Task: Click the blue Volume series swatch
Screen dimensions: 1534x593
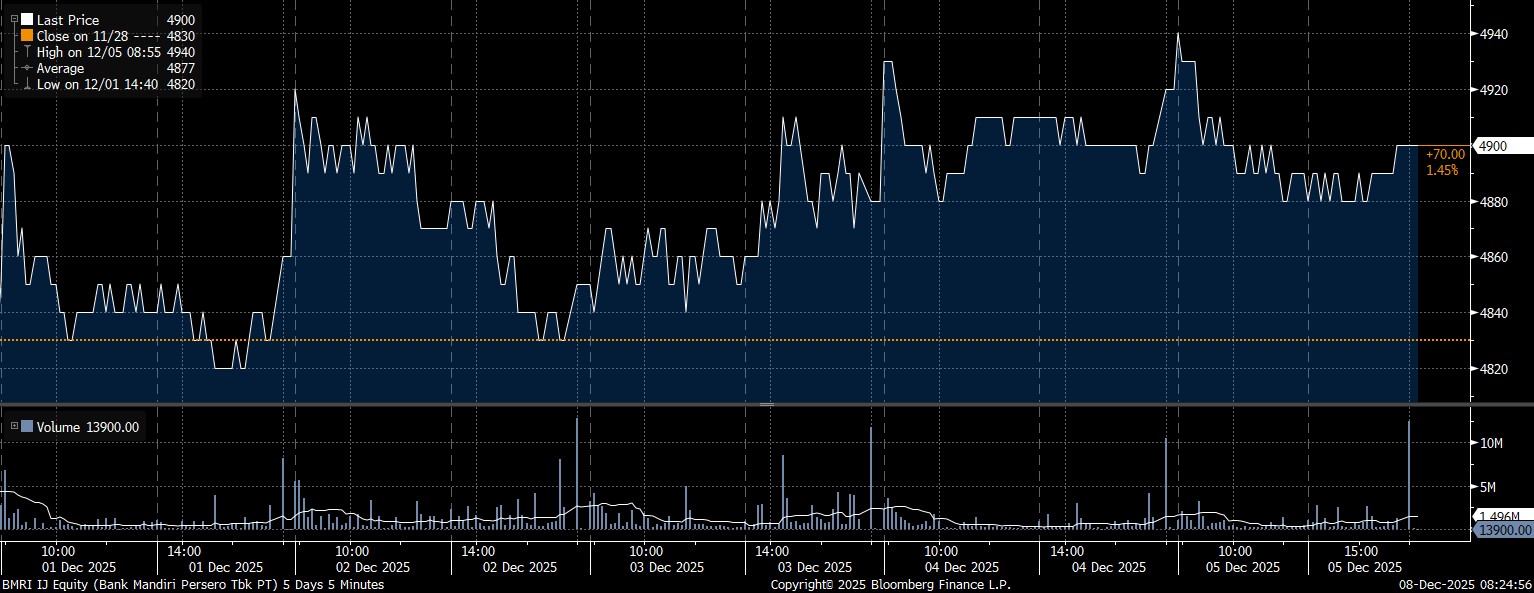Action: [x=27, y=427]
